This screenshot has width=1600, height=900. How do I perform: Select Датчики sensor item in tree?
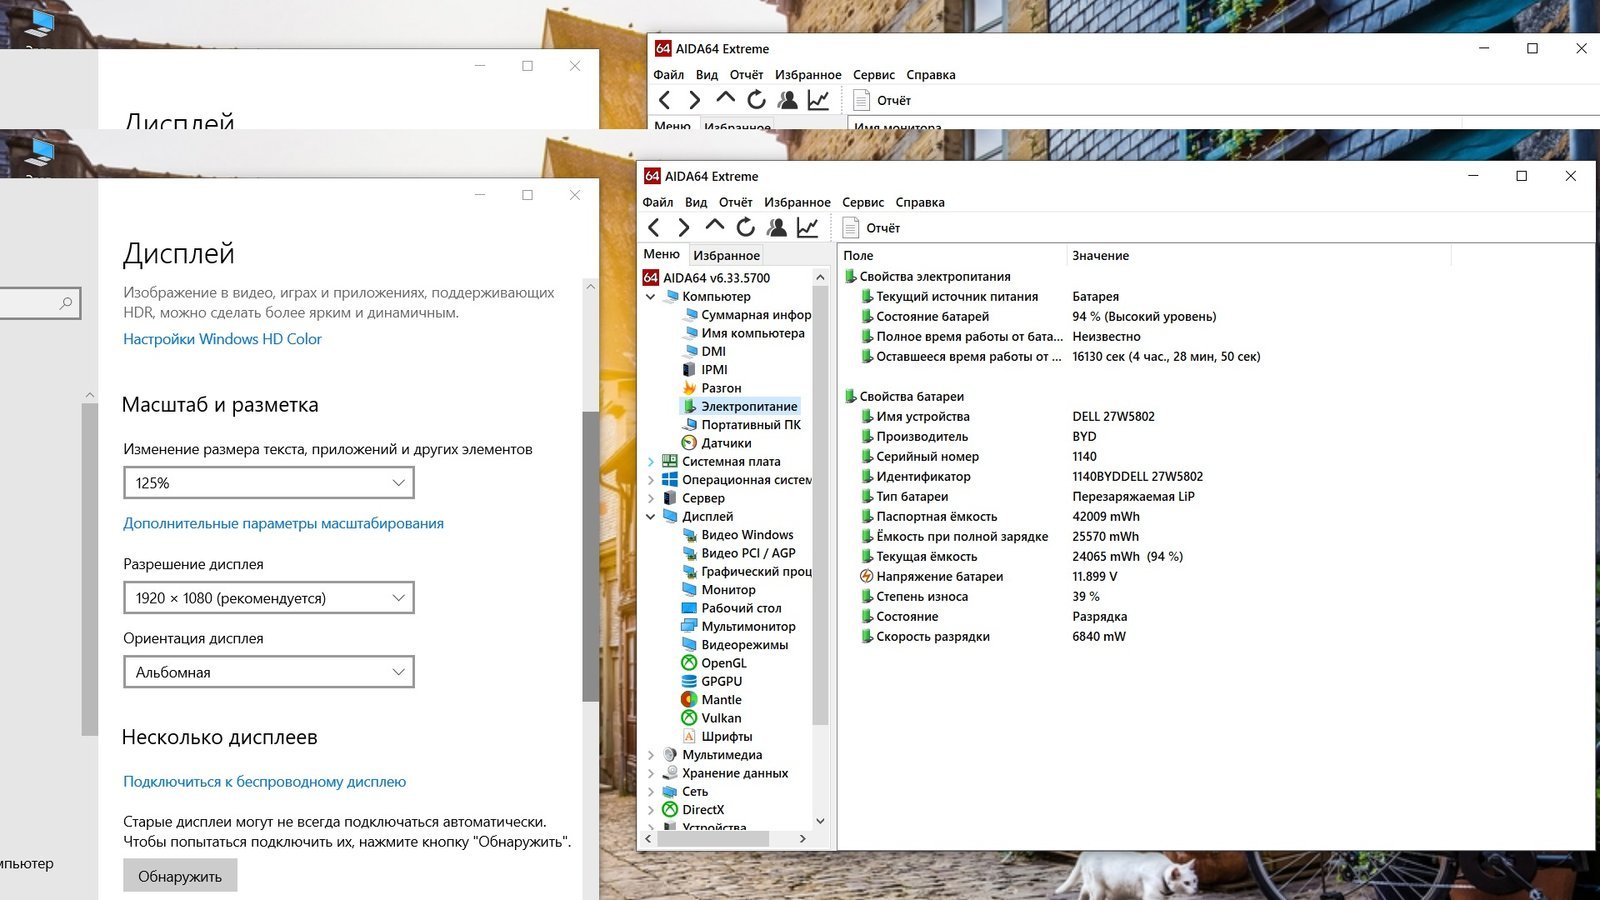coord(725,443)
